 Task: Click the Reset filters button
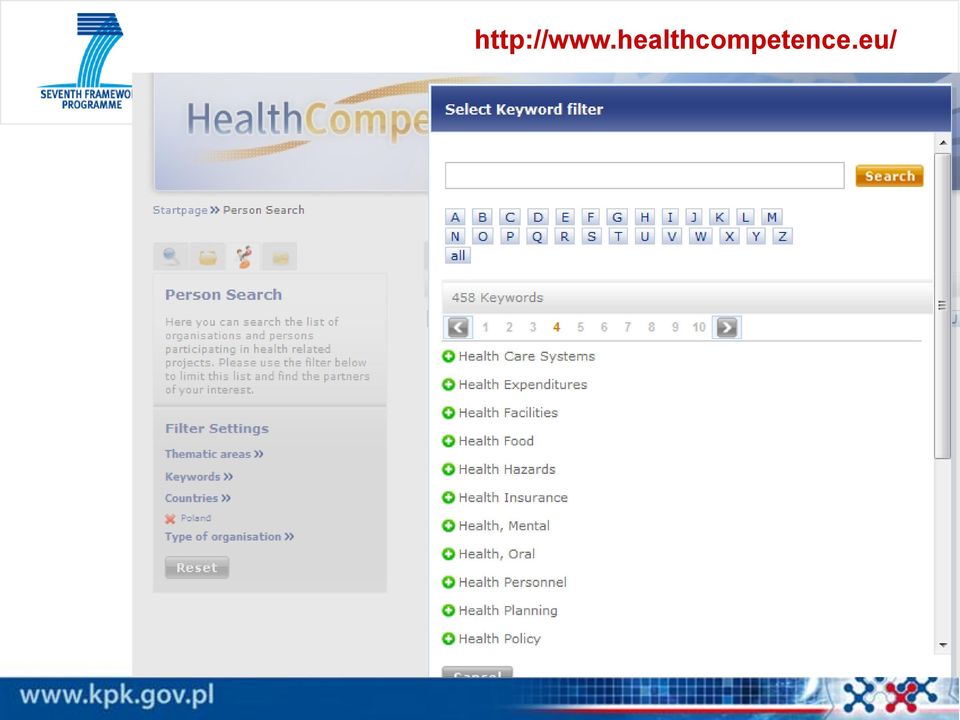197,568
